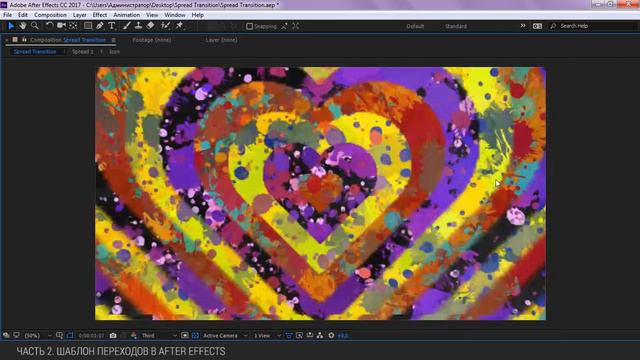Viewport: 640px width, 360px height.
Task: Toggle region of interest
Action: 185,336
